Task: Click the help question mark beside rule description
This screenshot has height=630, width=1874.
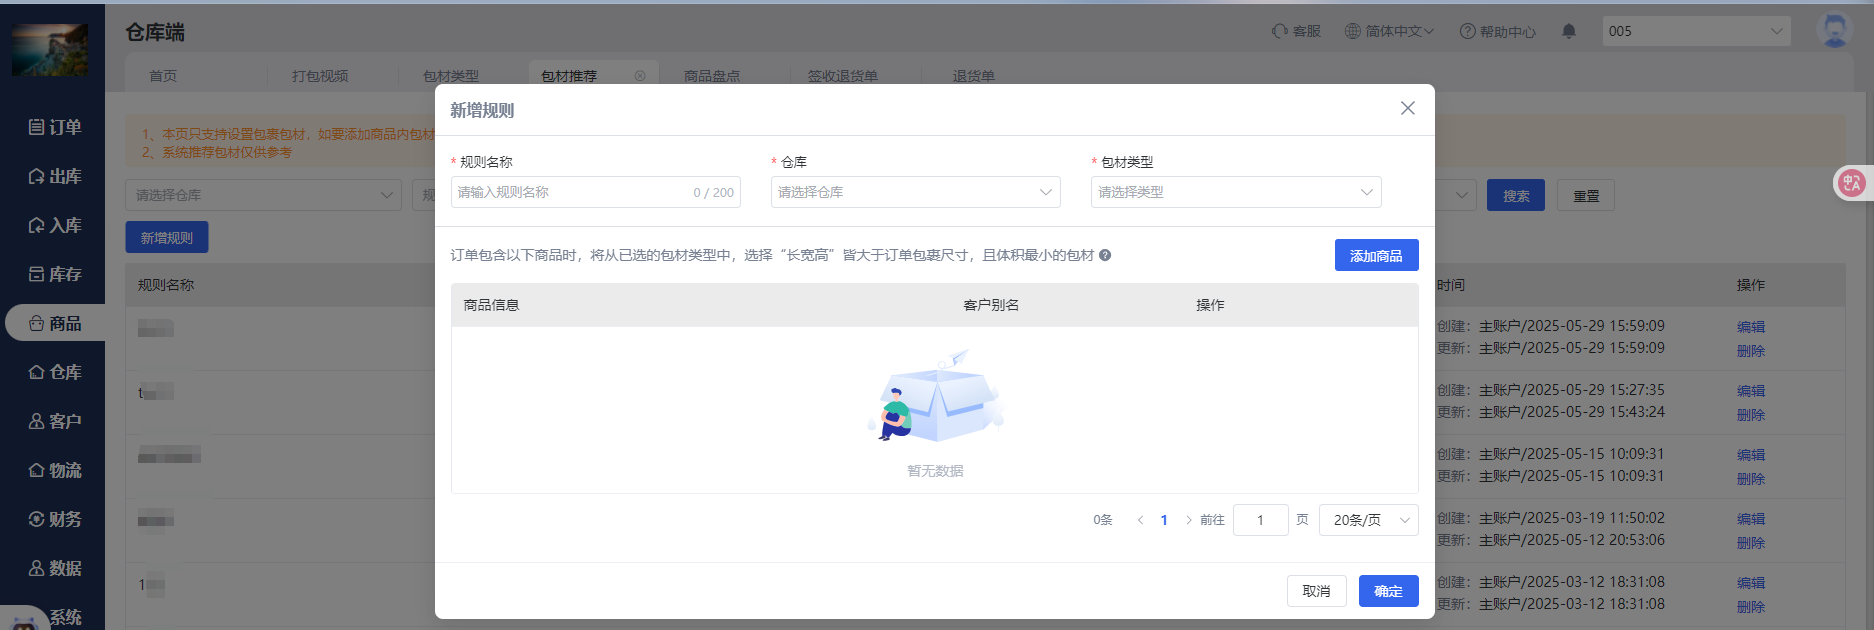Action: [x=1105, y=255]
